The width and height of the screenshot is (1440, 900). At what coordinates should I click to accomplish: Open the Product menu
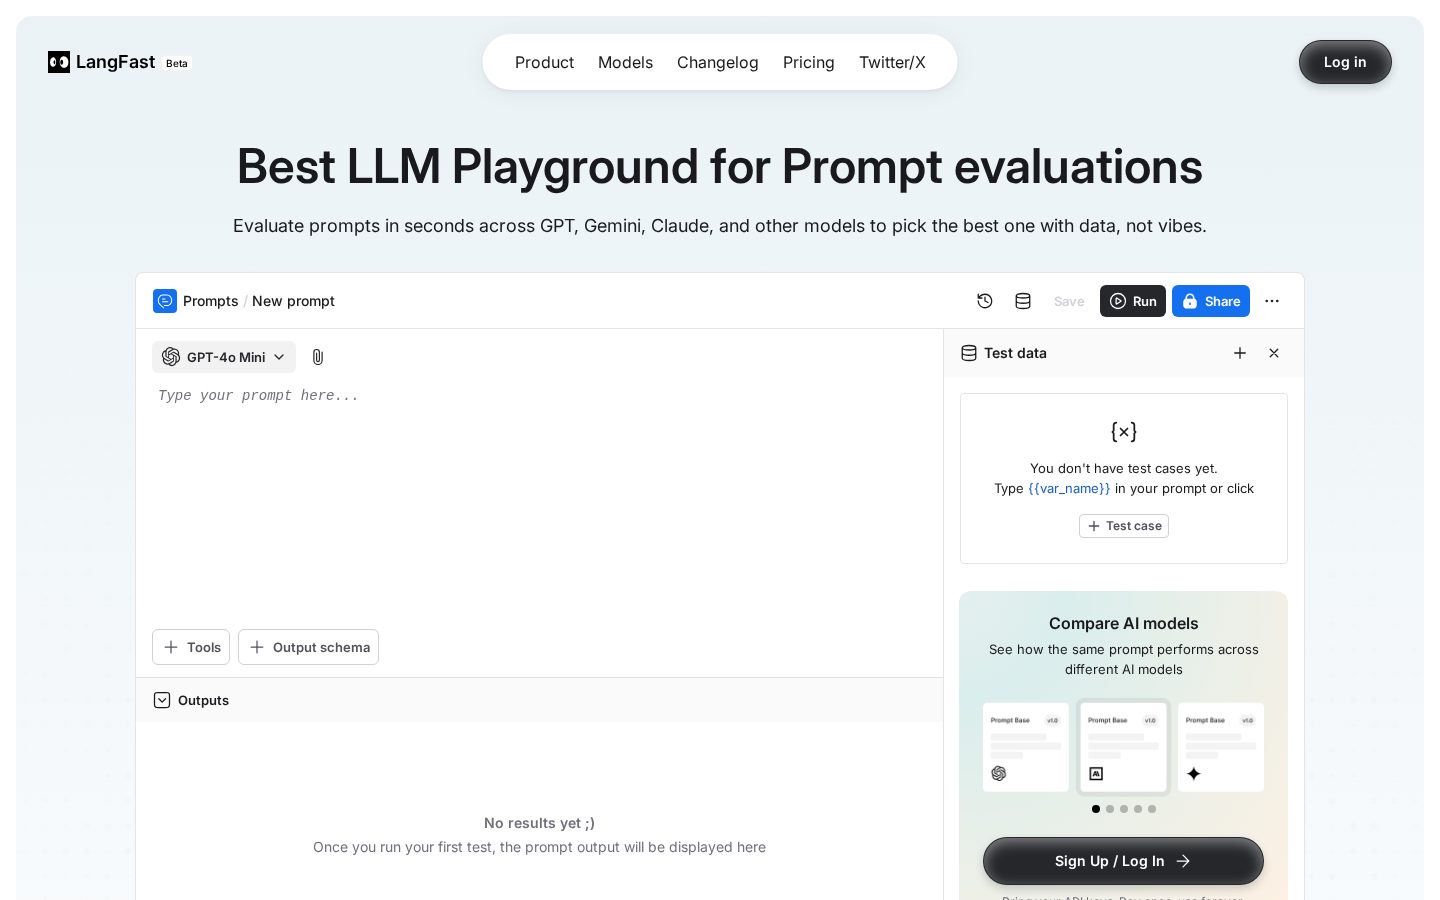(544, 62)
